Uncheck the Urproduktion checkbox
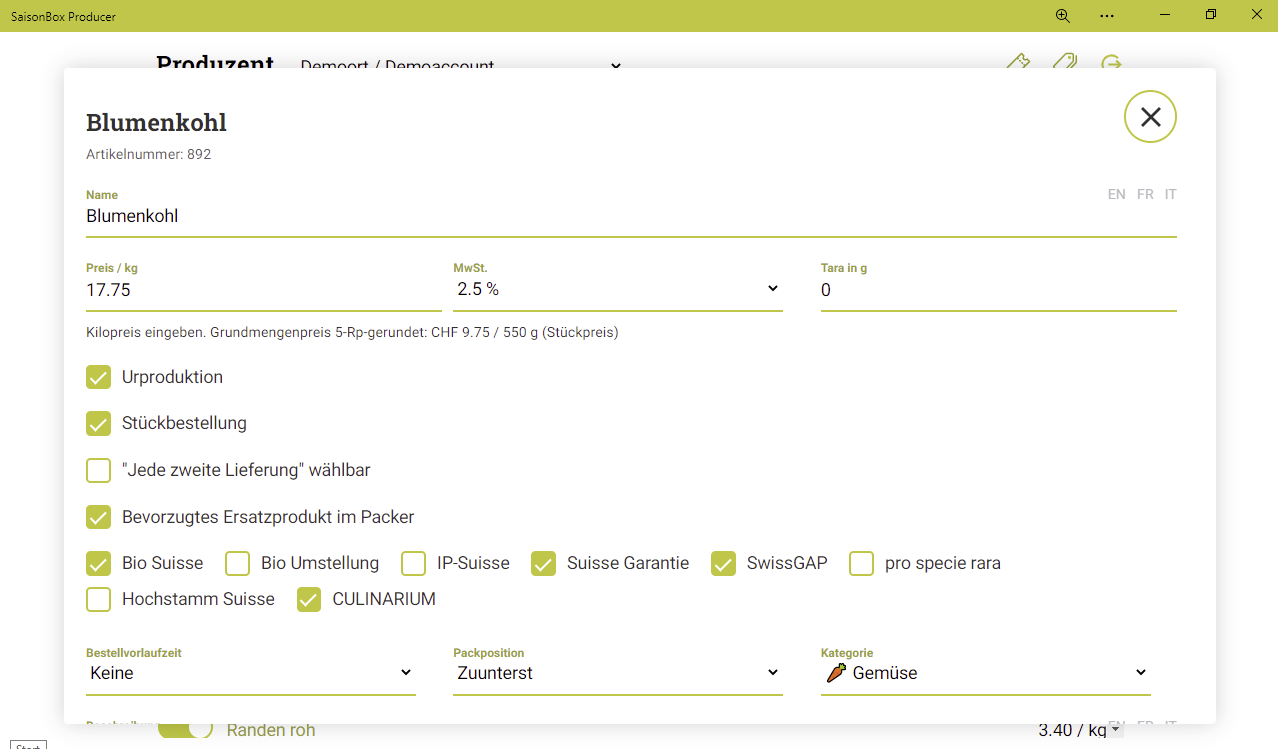 (x=98, y=377)
